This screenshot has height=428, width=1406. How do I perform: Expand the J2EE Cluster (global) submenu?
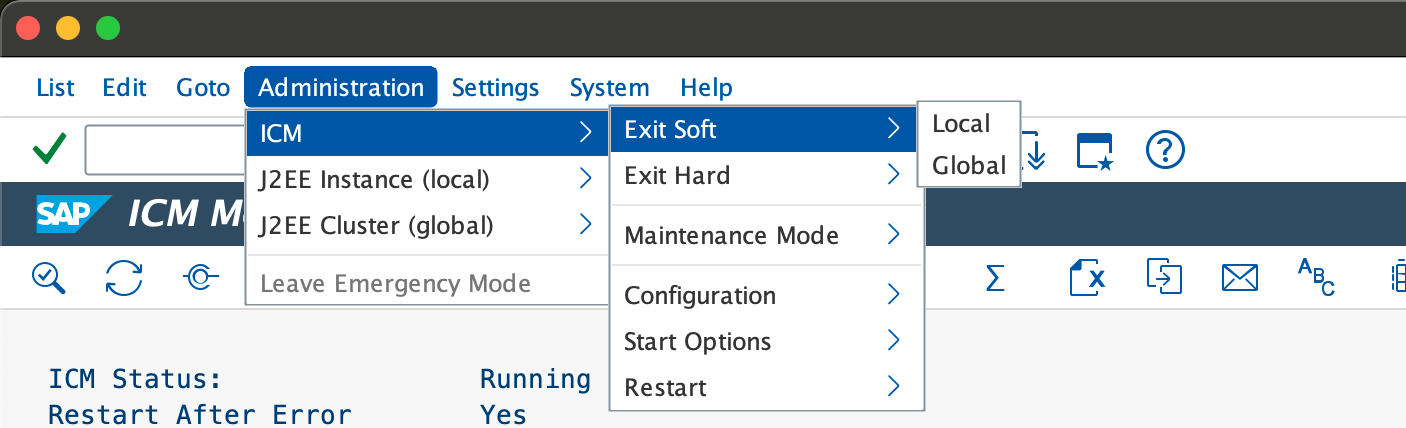click(427, 225)
